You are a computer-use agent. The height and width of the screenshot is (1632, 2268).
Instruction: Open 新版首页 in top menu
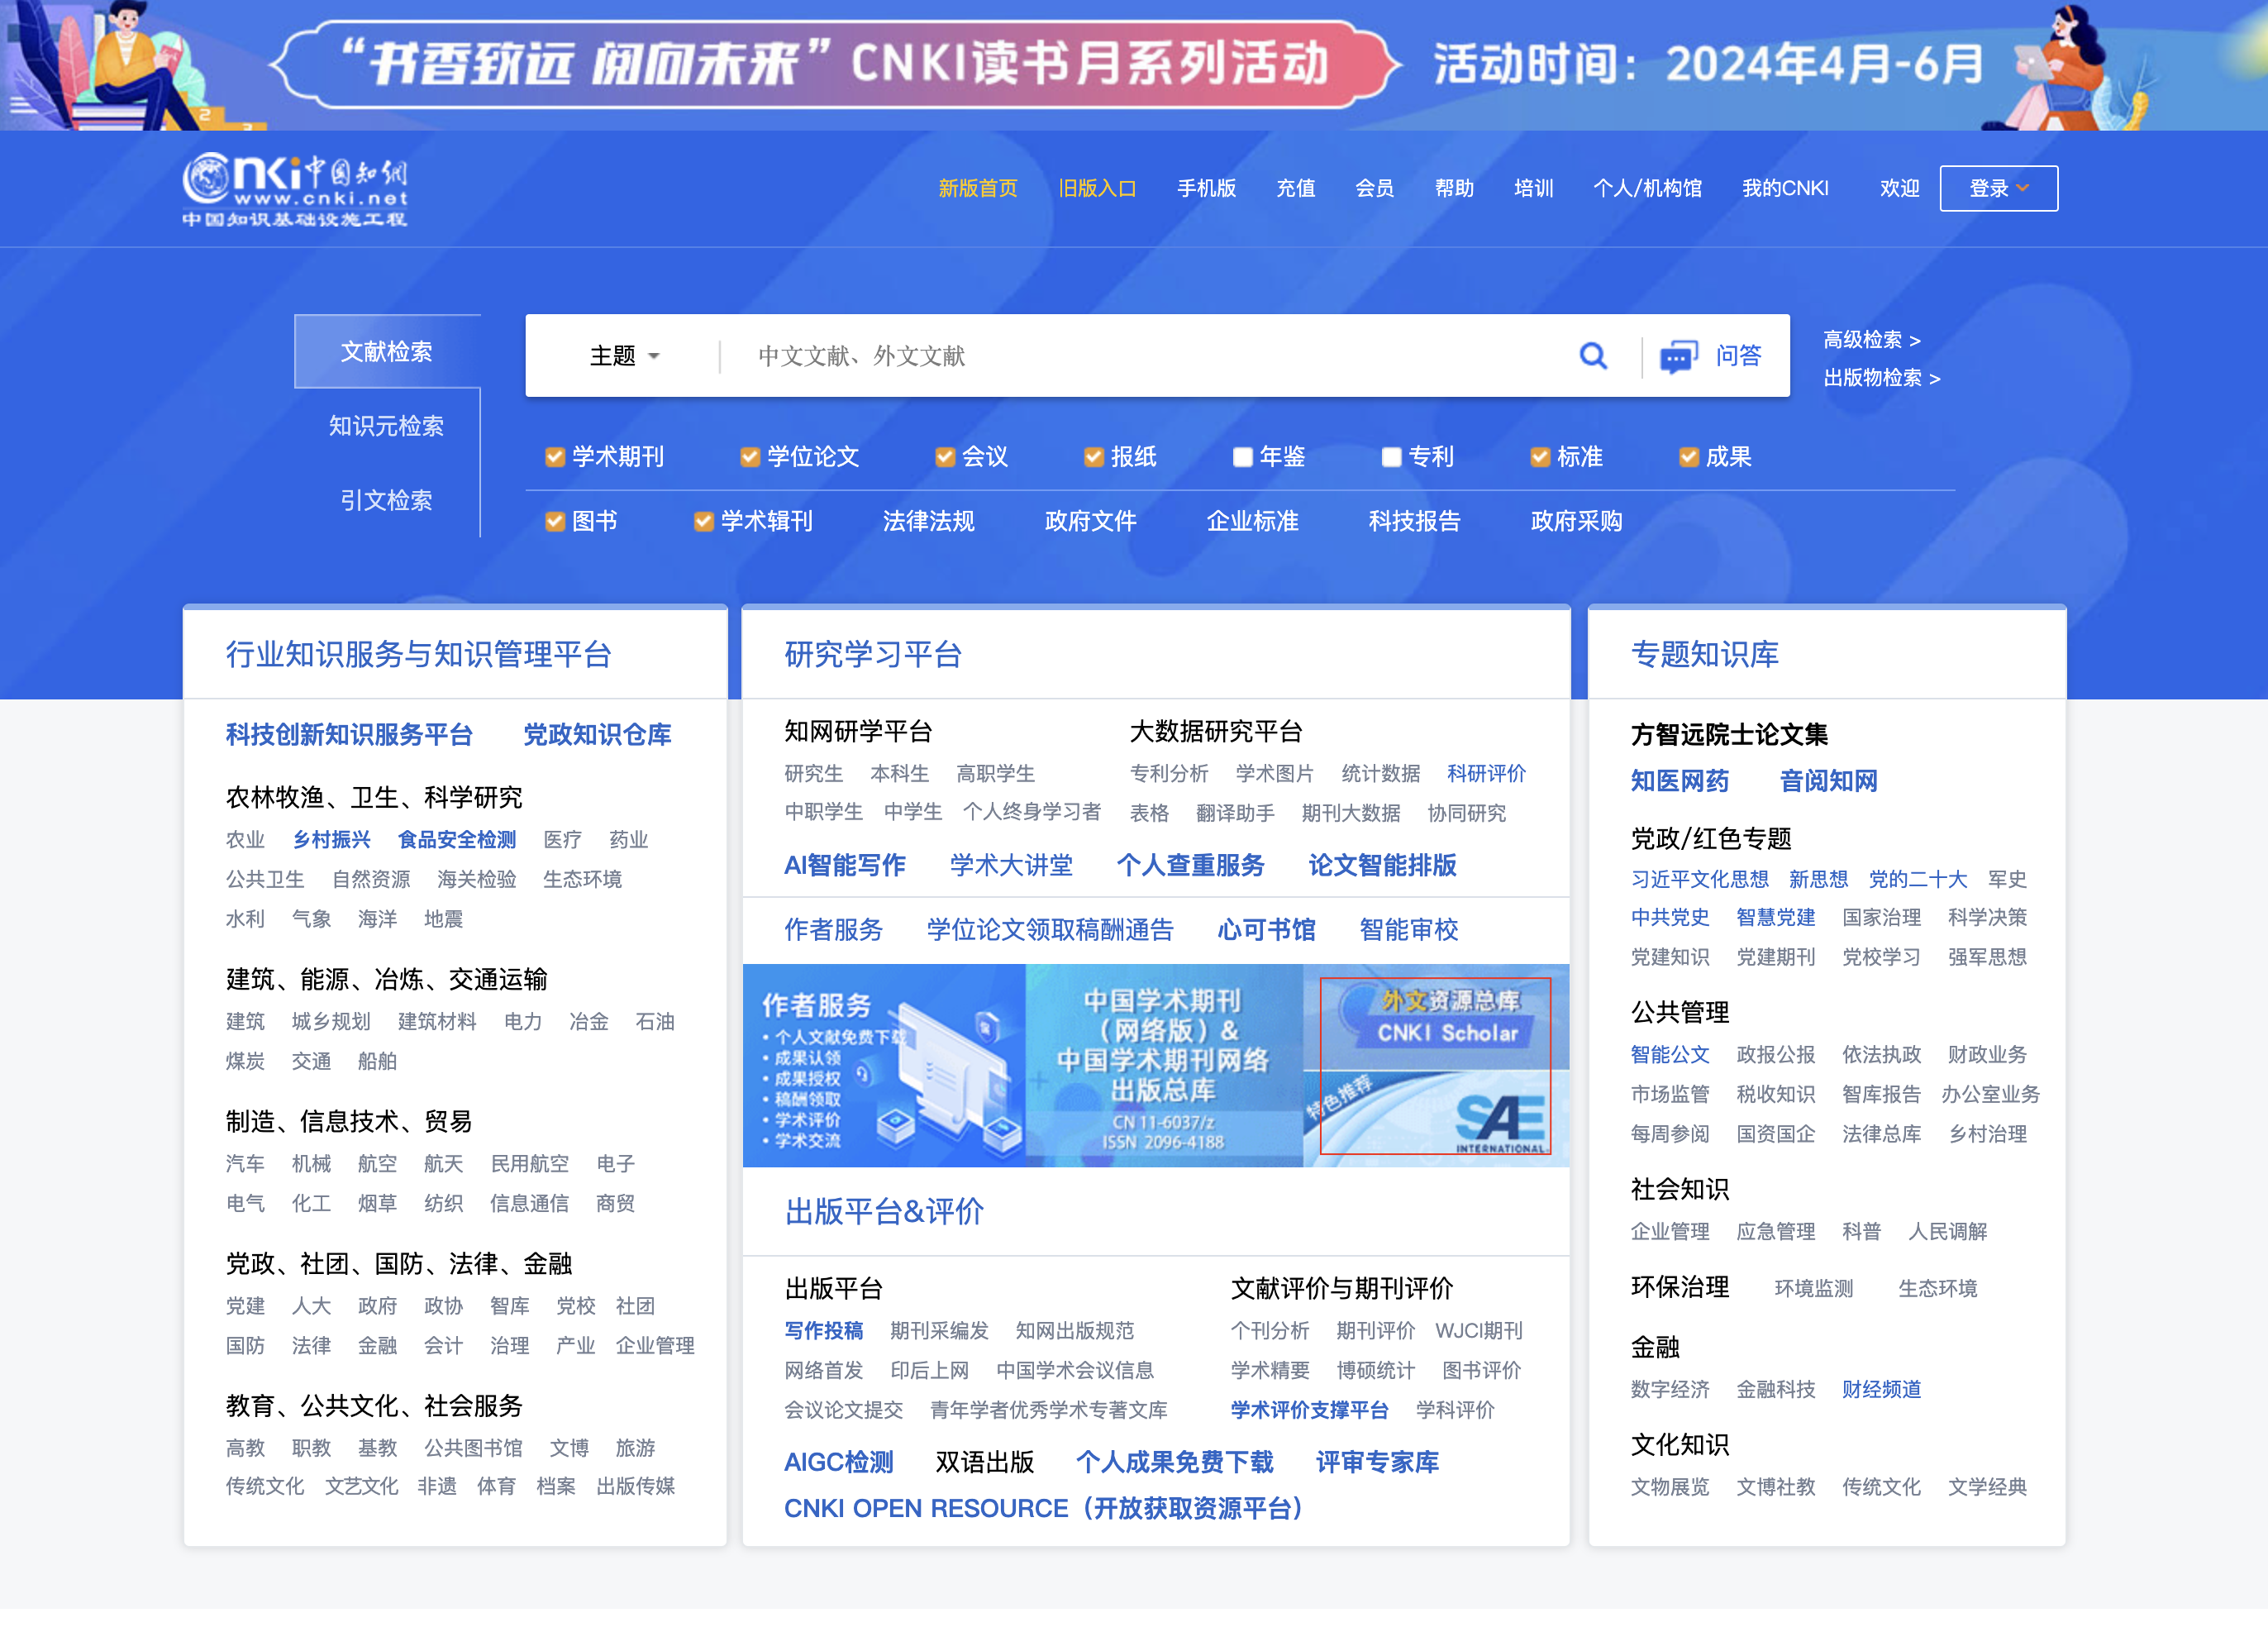(x=977, y=188)
